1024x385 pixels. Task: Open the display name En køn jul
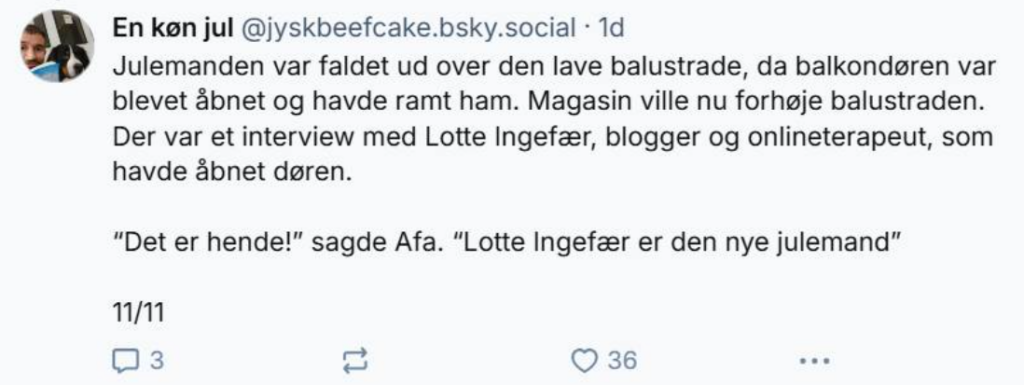tap(173, 28)
